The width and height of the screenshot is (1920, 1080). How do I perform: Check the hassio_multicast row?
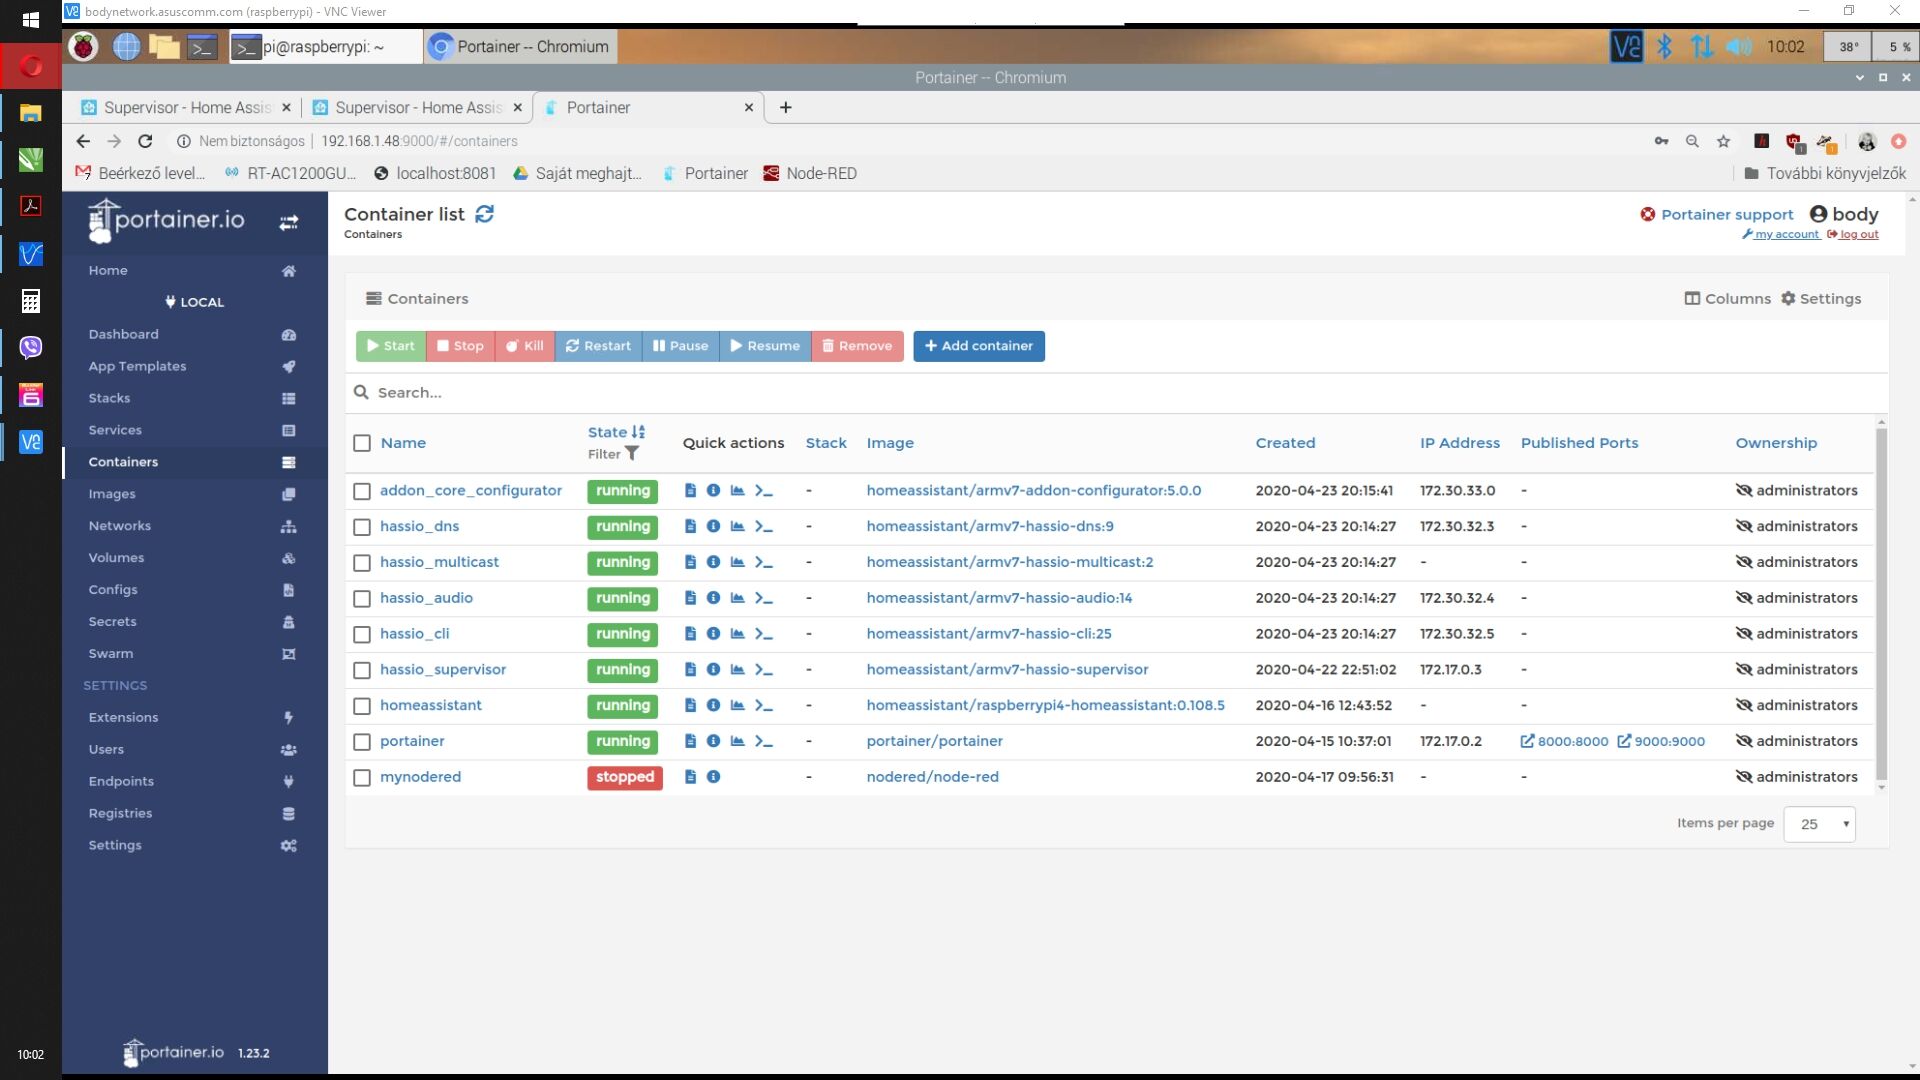pyautogui.click(x=362, y=563)
